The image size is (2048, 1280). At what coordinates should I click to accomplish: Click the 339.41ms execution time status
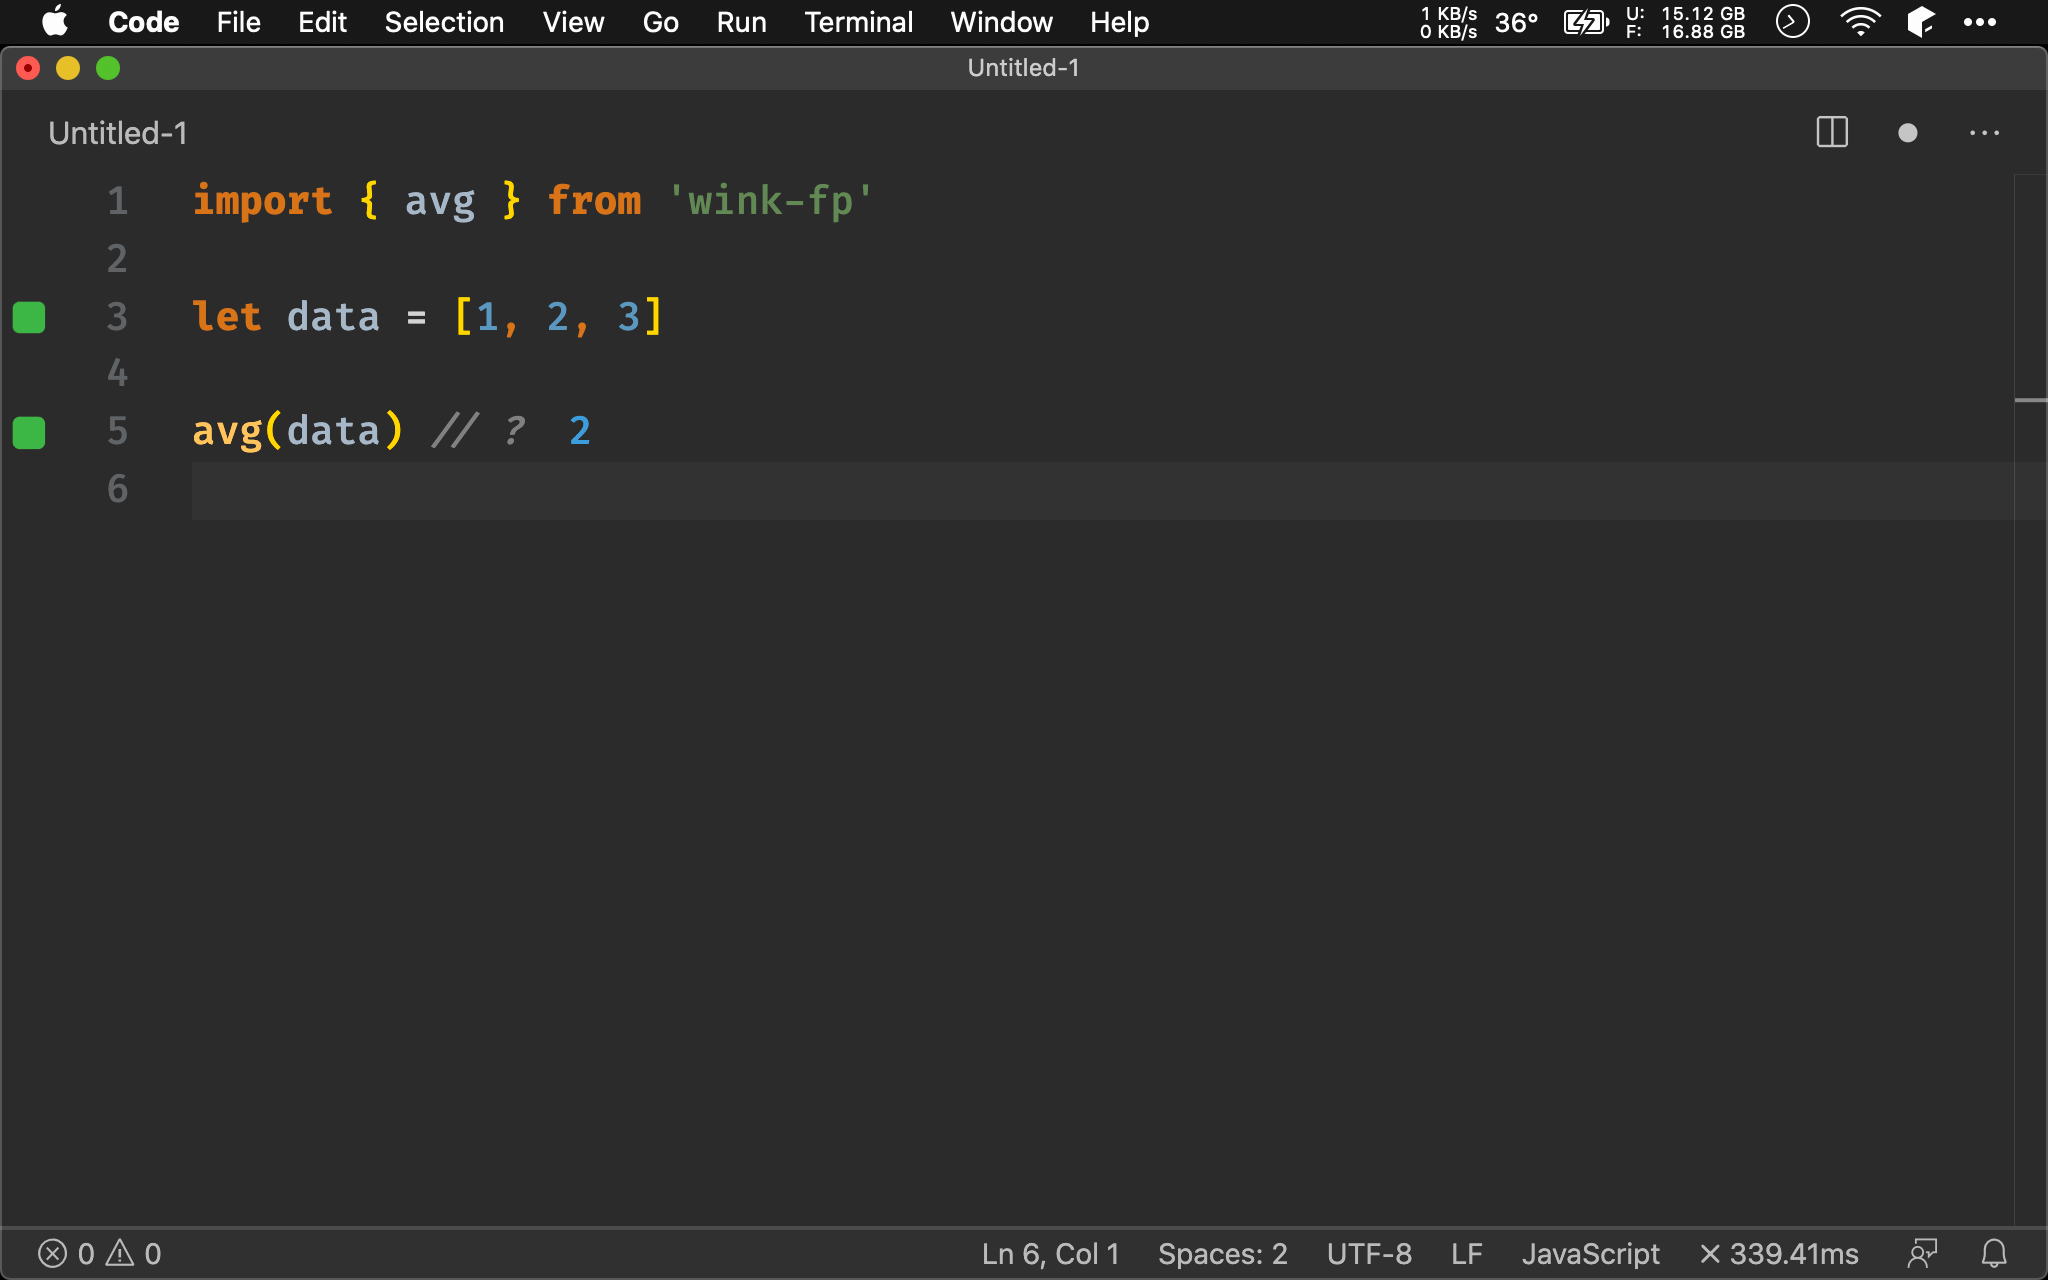click(x=1779, y=1253)
